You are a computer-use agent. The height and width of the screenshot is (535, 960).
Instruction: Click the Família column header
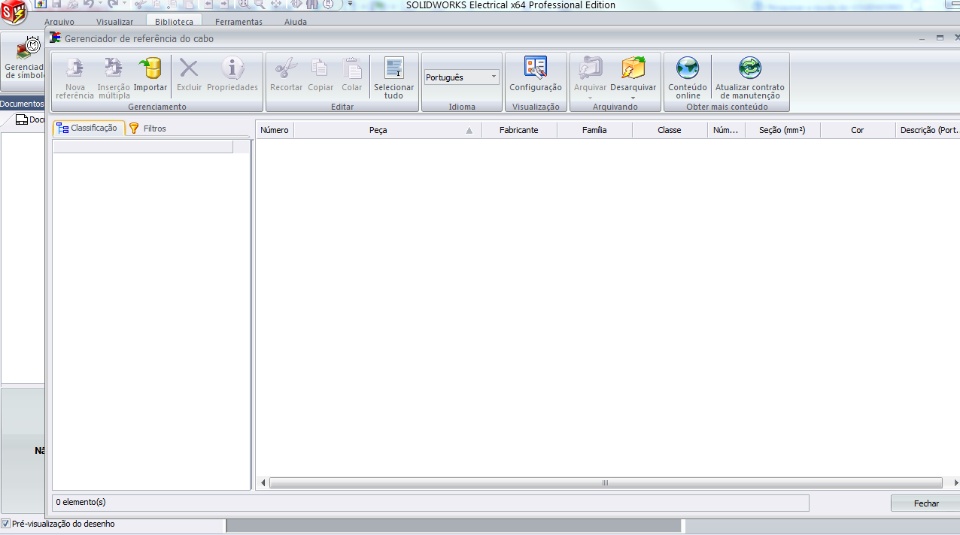pos(594,130)
